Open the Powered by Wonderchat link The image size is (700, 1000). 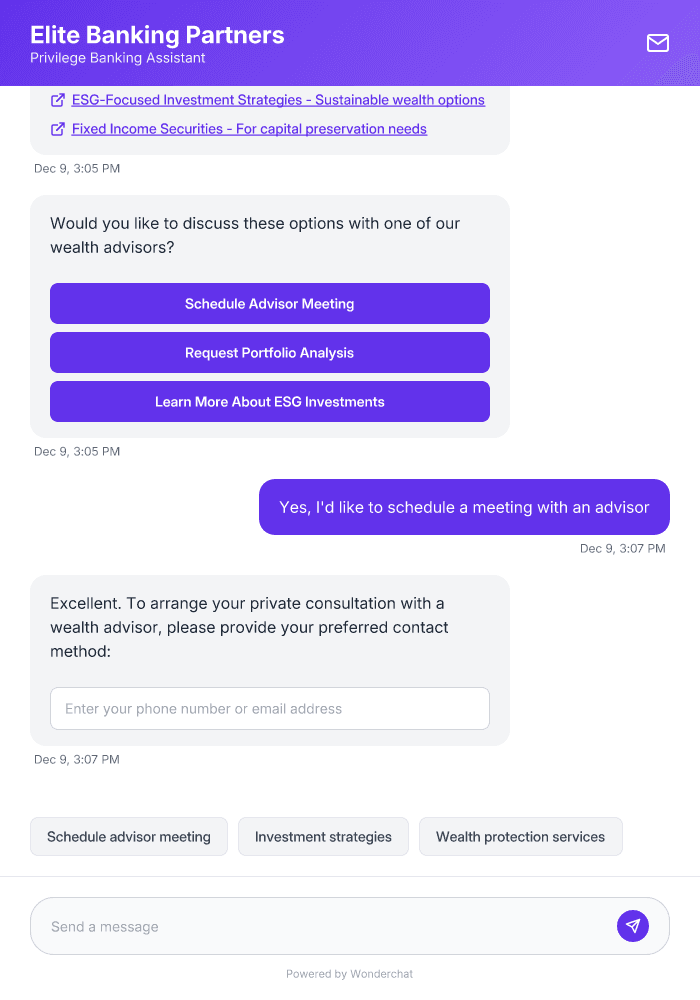(x=350, y=973)
